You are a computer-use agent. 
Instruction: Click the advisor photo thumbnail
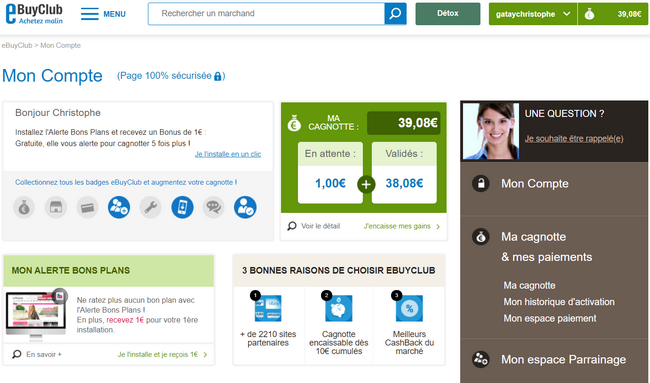[x=491, y=131]
